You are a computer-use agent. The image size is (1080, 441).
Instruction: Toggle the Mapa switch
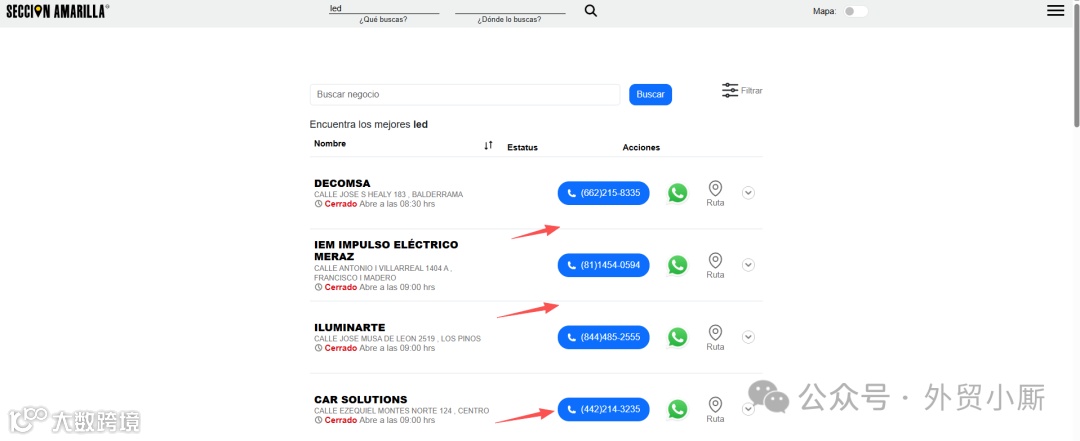(x=856, y=11)
